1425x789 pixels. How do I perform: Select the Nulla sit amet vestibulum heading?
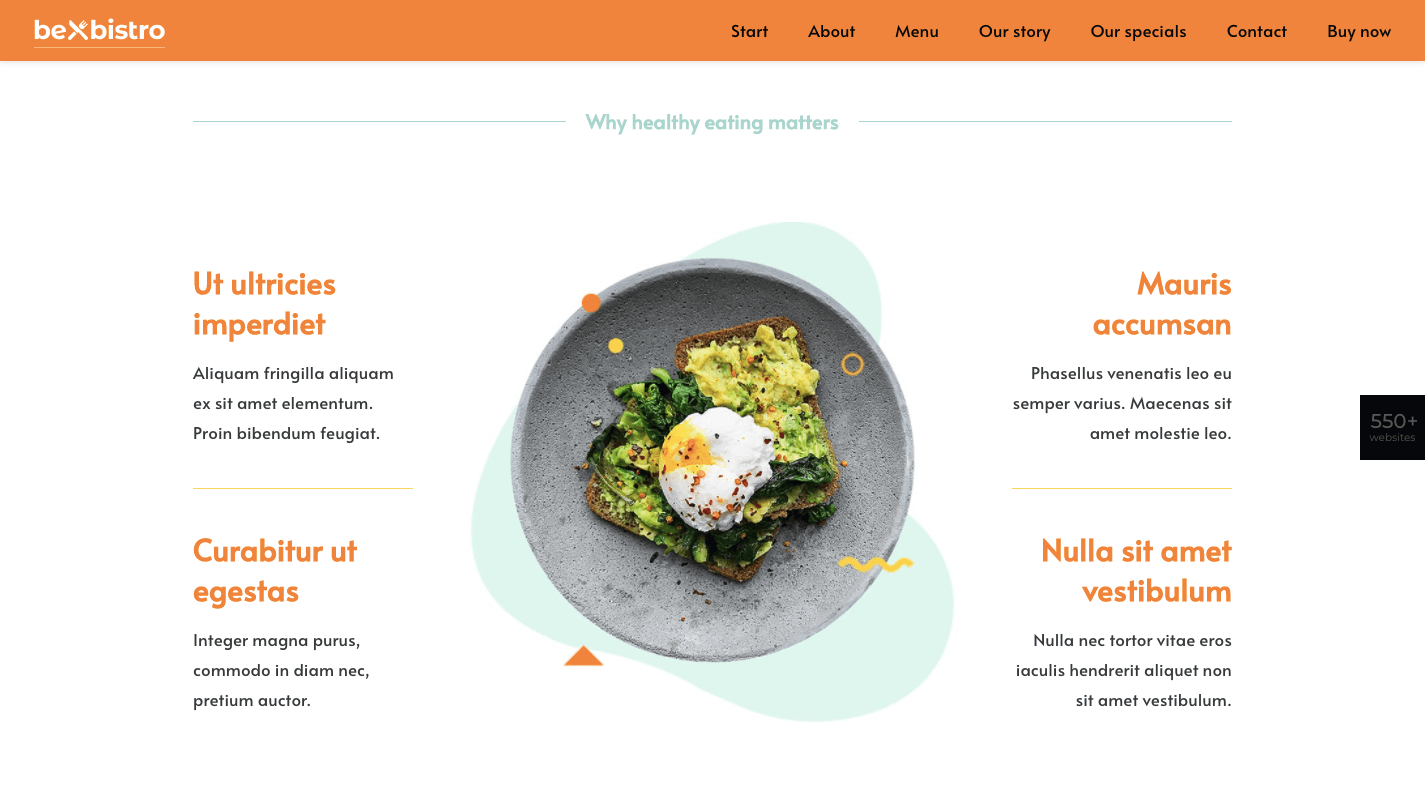(1136, 571)
